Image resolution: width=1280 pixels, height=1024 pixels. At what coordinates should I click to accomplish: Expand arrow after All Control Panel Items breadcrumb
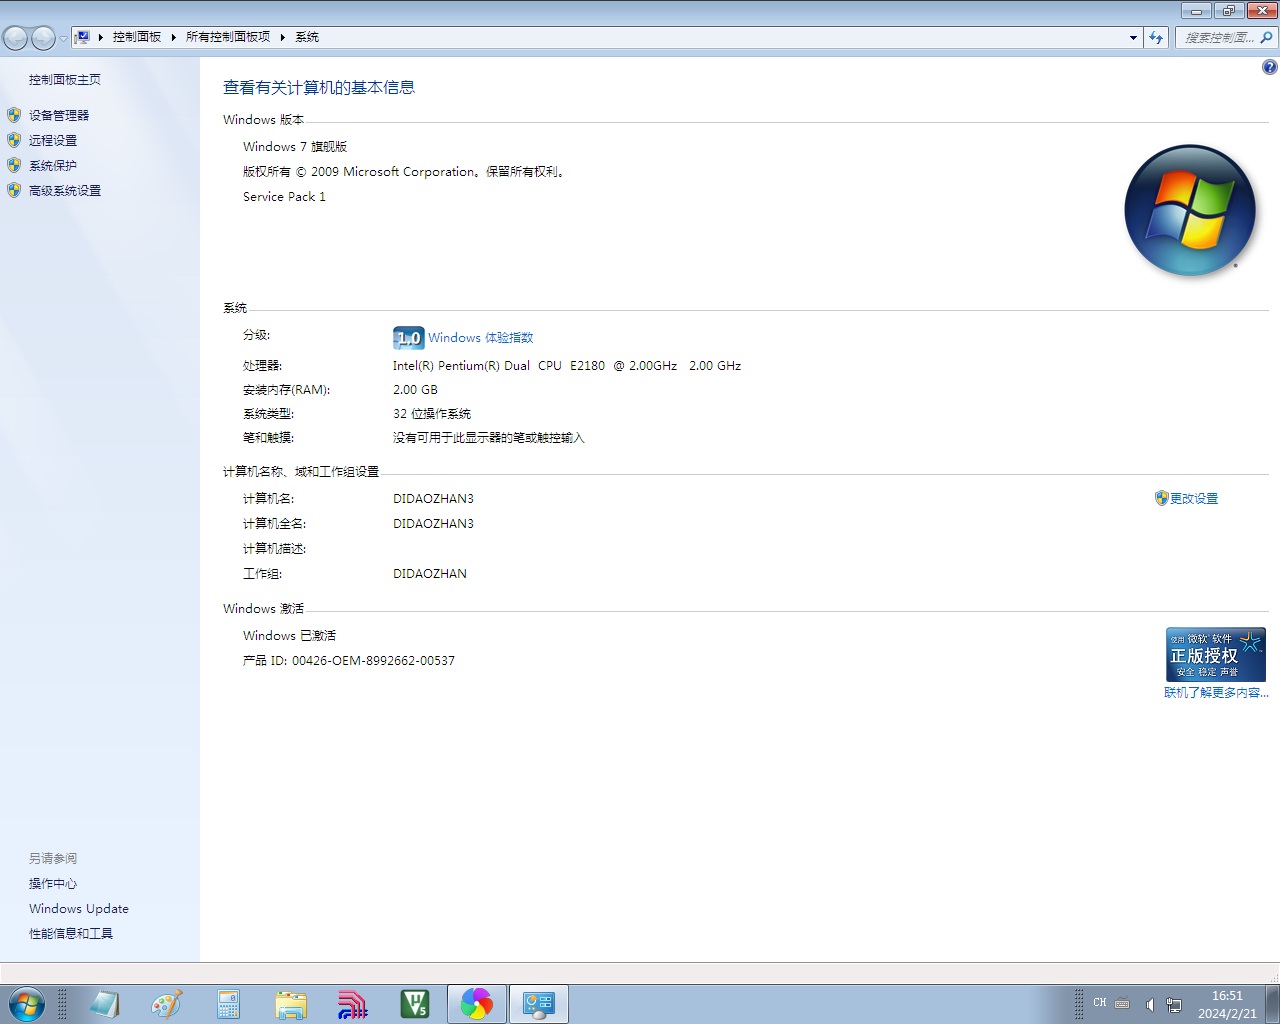[283, 37]
